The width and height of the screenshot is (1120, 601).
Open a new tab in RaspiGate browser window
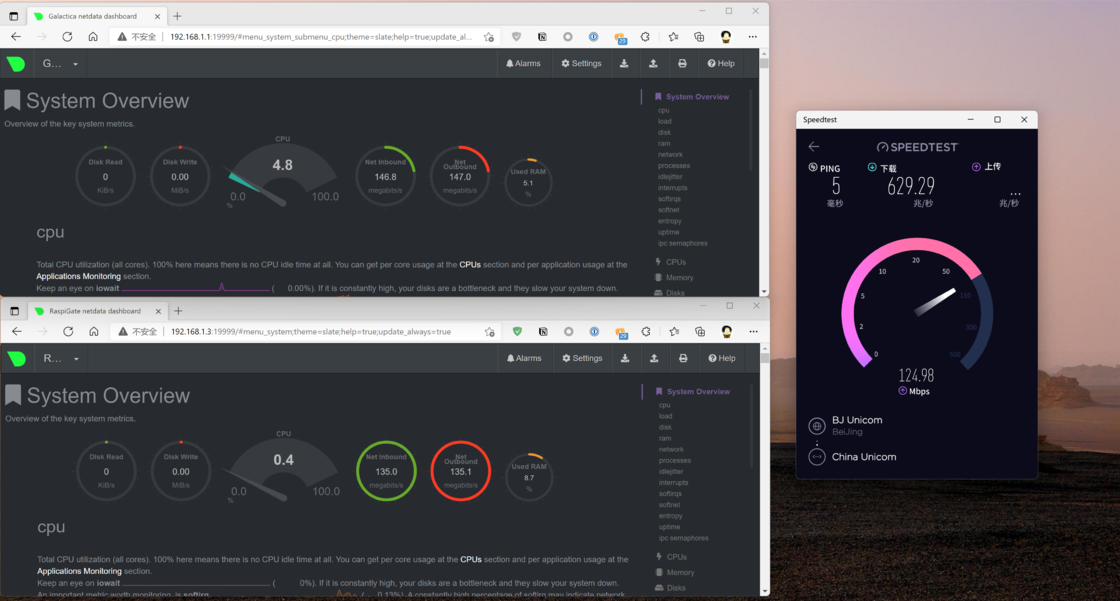178,311
